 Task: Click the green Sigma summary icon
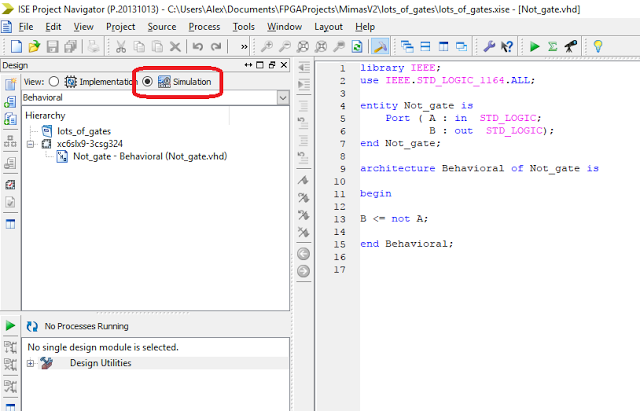pos(552,47)
